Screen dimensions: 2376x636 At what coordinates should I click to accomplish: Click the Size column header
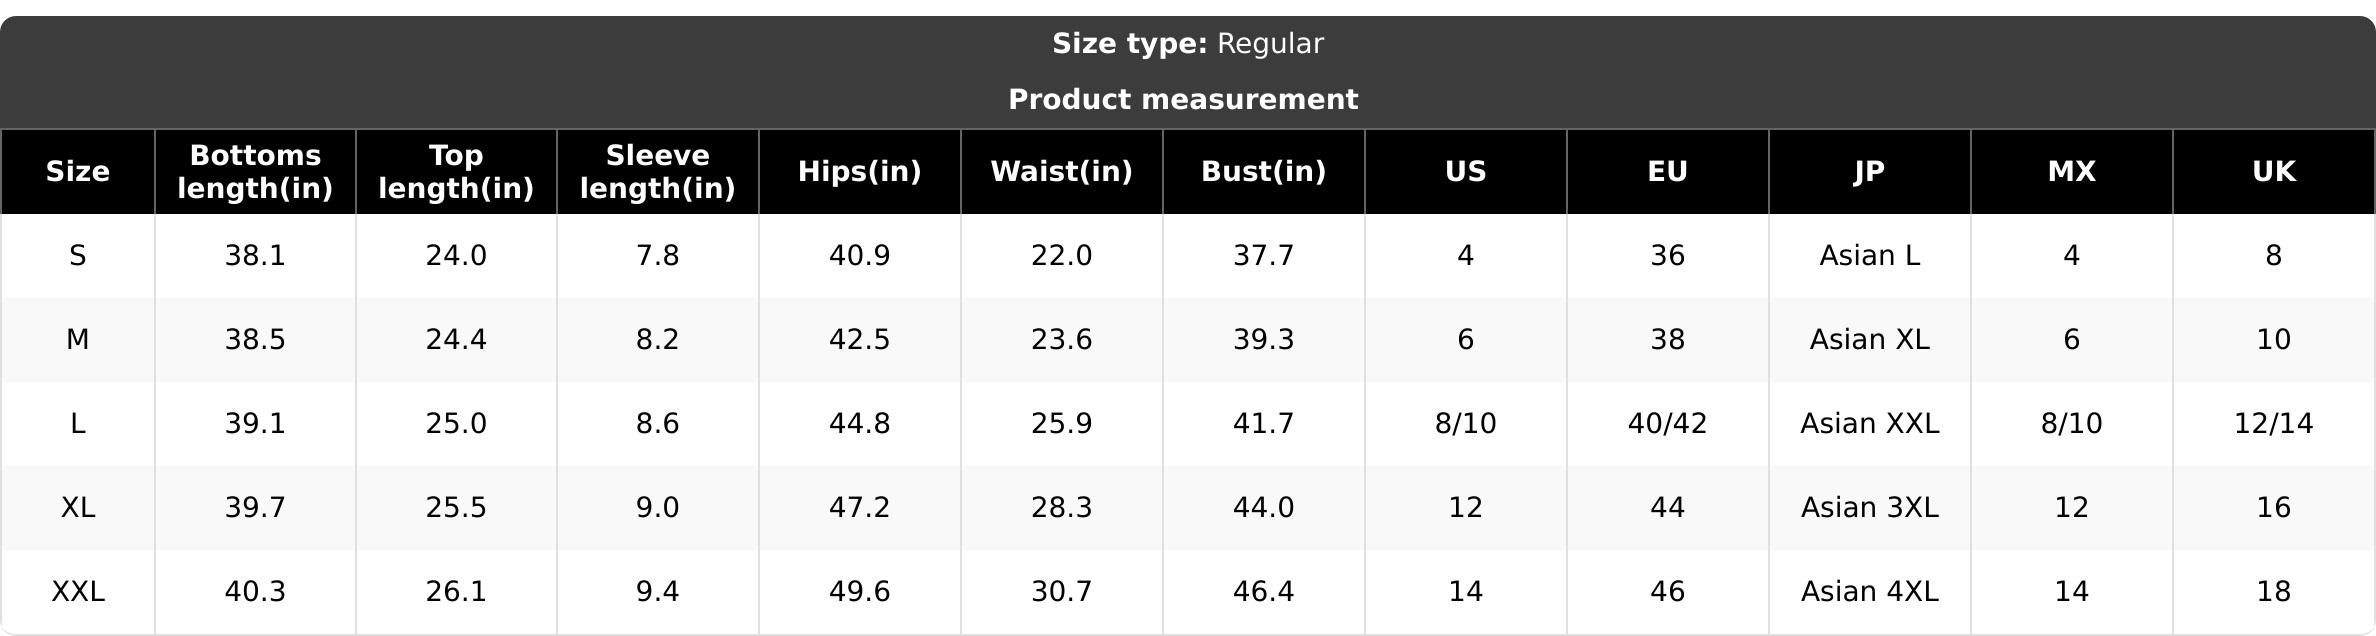tap(77, 171)
